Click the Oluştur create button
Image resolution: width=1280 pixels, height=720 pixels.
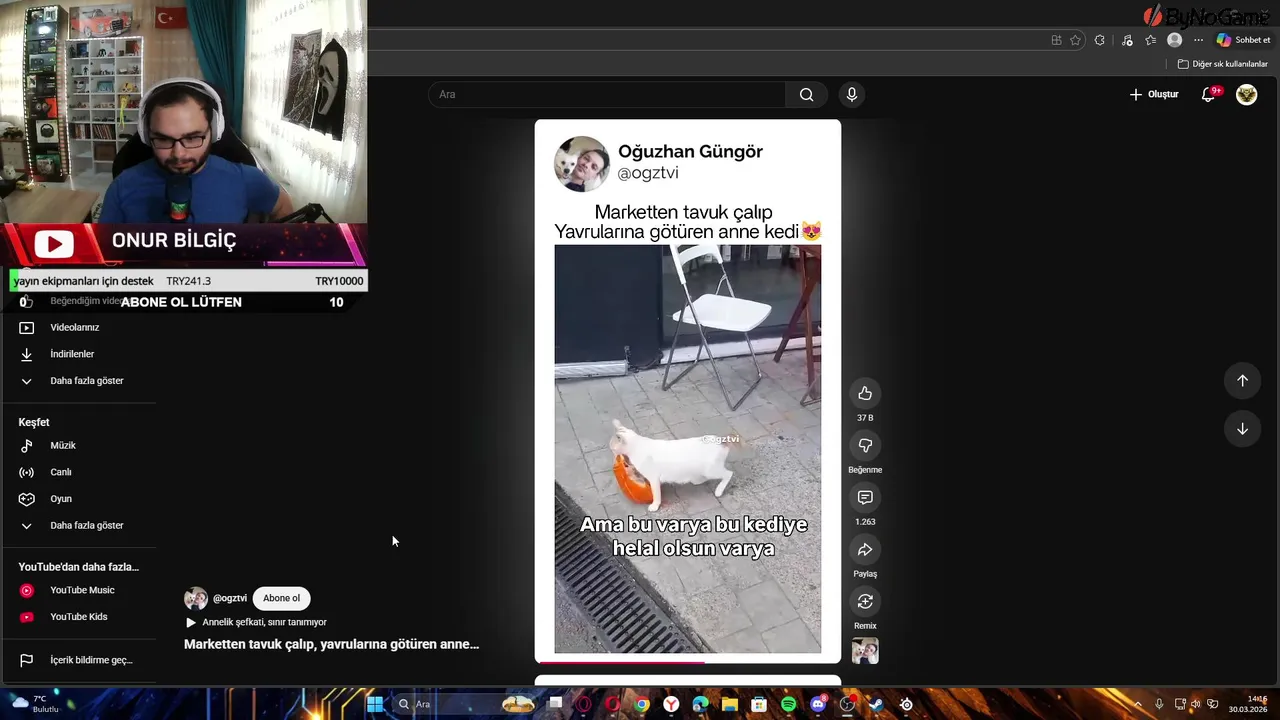click(1154, 94)
